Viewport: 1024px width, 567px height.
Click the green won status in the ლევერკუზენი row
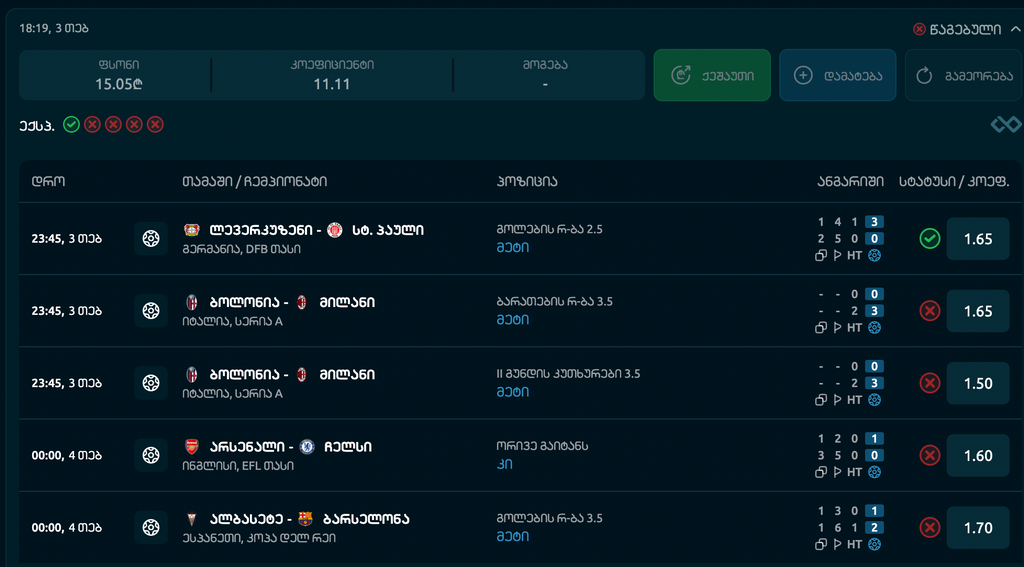click(x=930, y=238)
